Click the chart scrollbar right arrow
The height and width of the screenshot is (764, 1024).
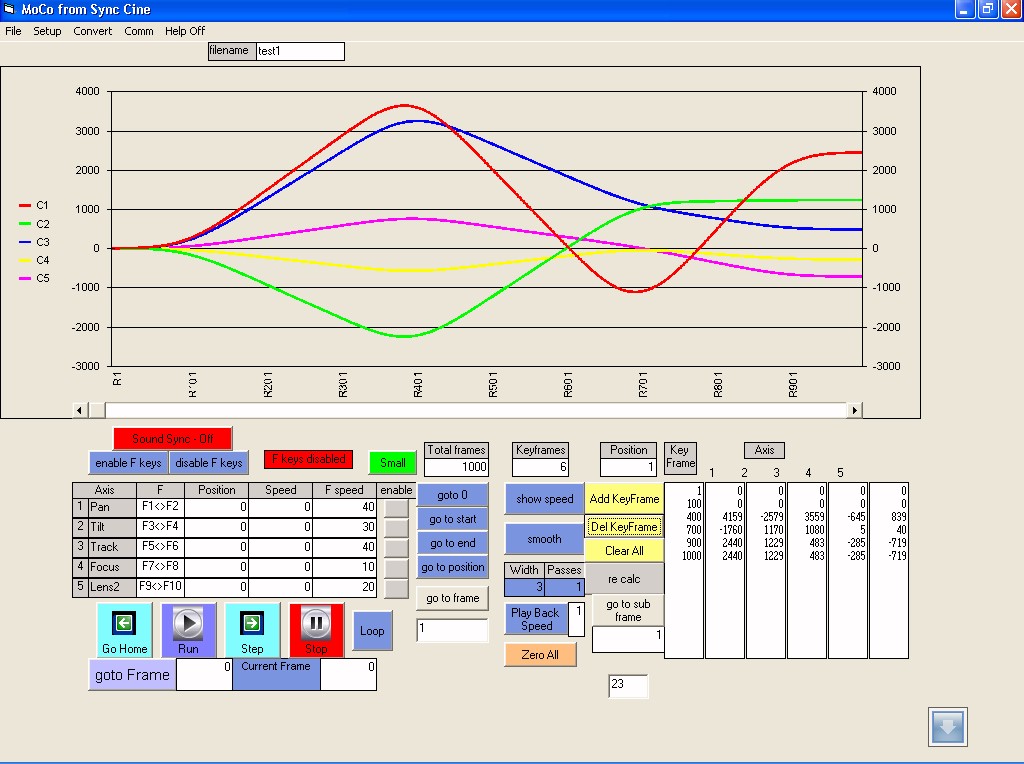tap(854, 410)
